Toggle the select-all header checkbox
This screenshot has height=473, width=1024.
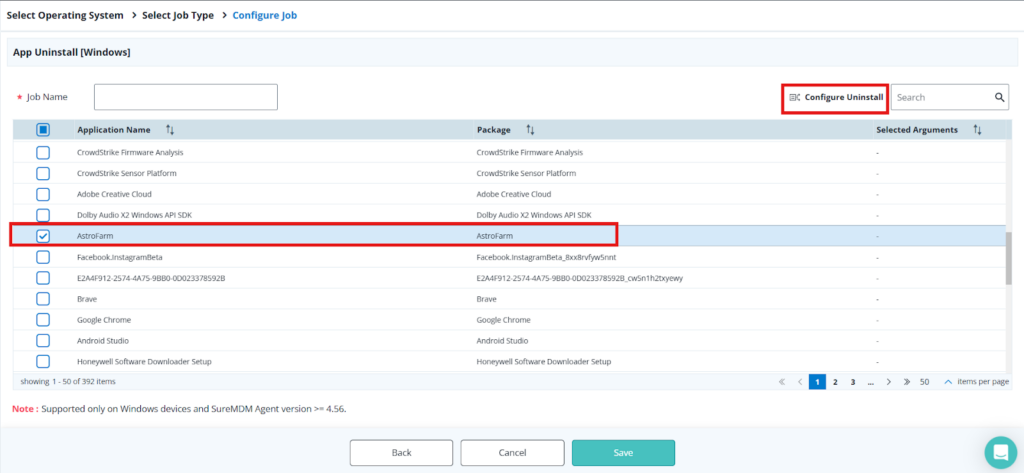click(x=43, y=130)
